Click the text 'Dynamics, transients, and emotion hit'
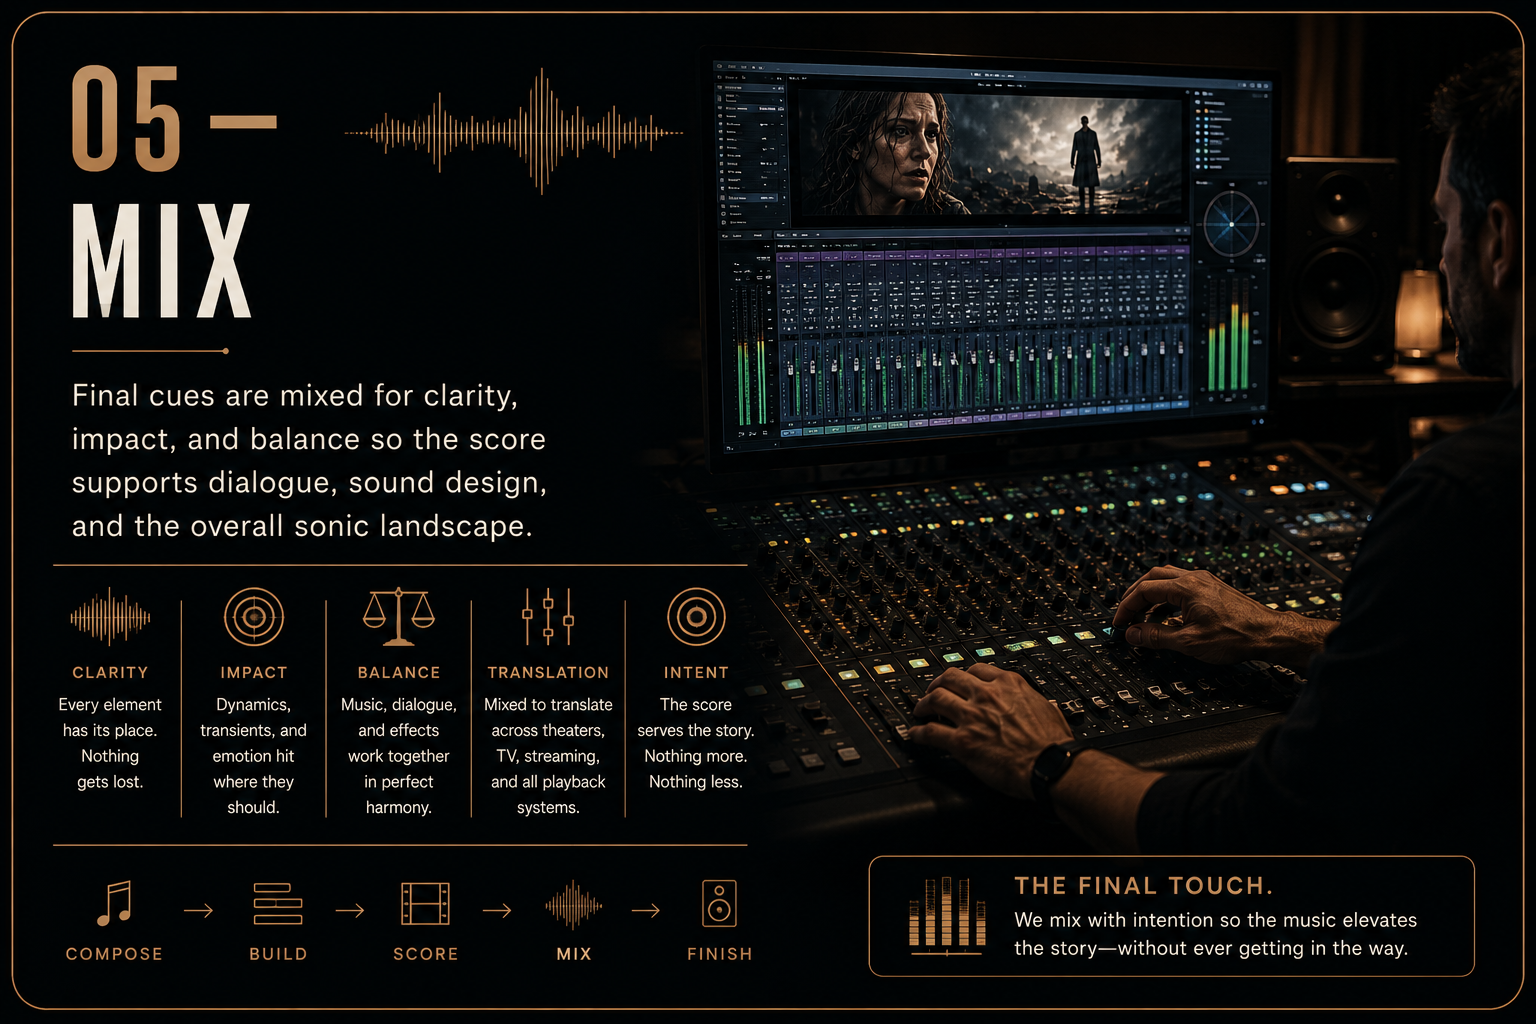The image size is (1536, 1024). click(x=254, y=756)
